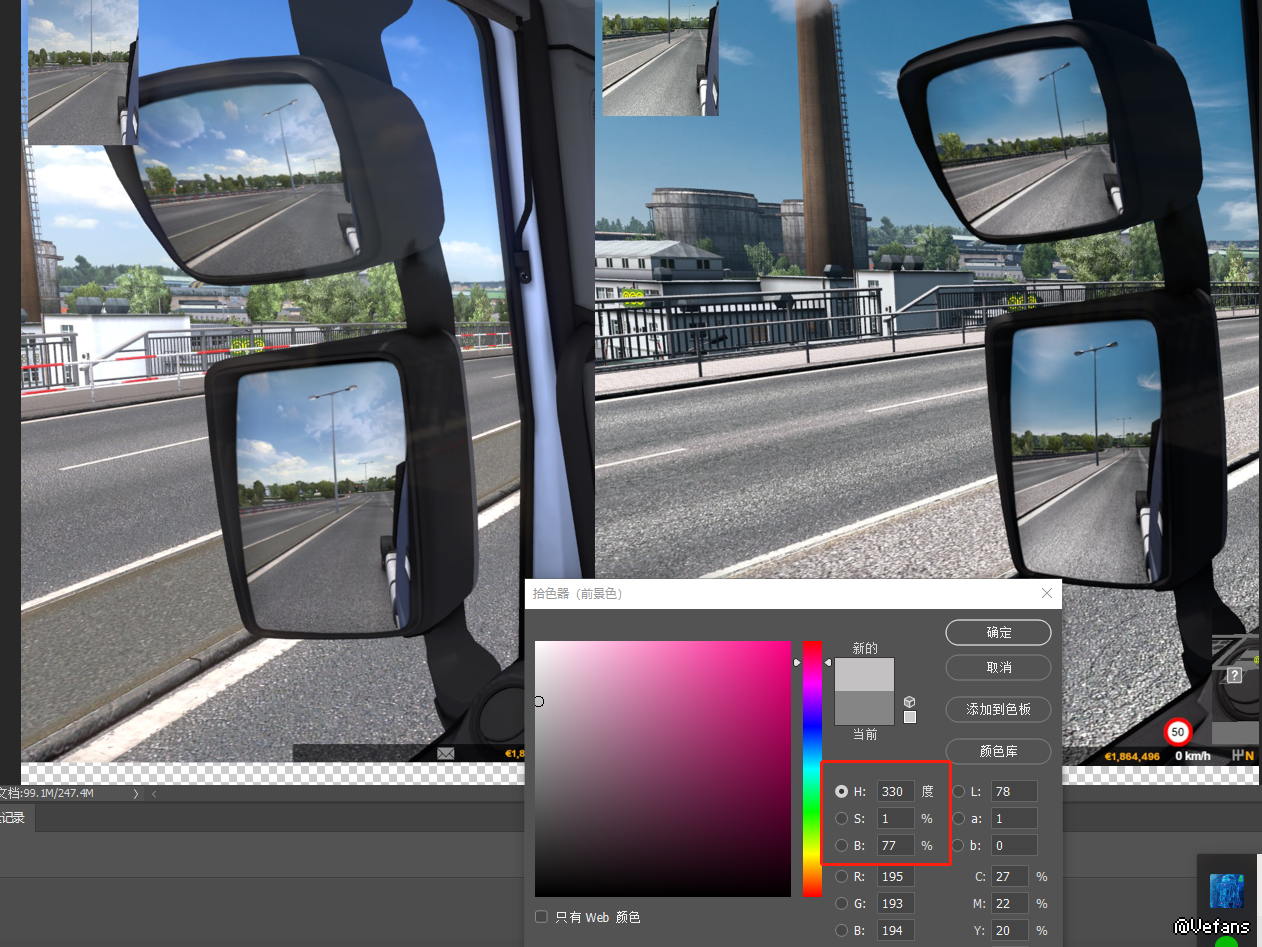Viewport: 1262px width, 947px height.
Task: Click 添加到色板 button
Action: coord(998,709)
